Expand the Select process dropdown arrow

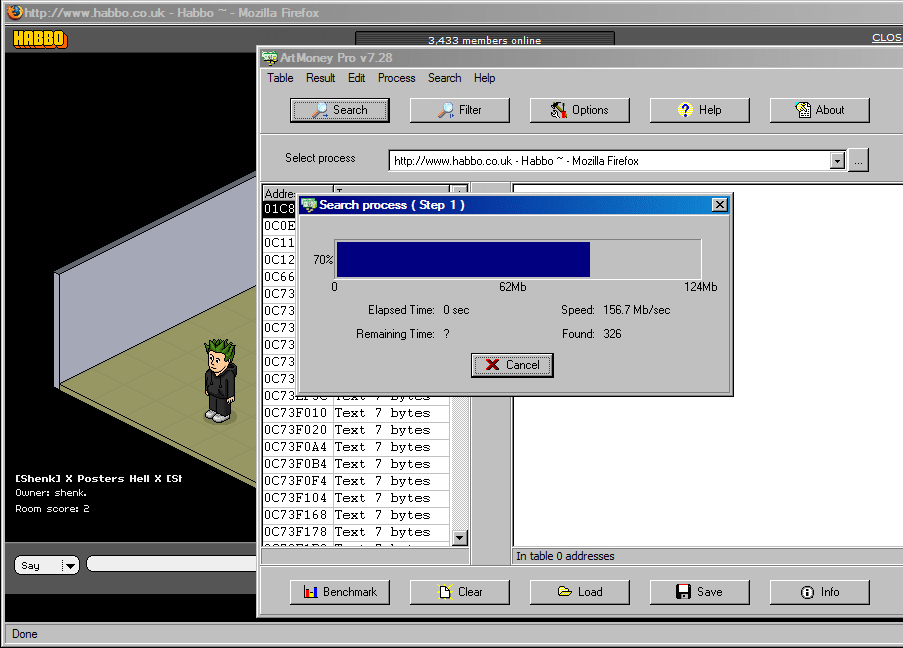click(838, 161)
